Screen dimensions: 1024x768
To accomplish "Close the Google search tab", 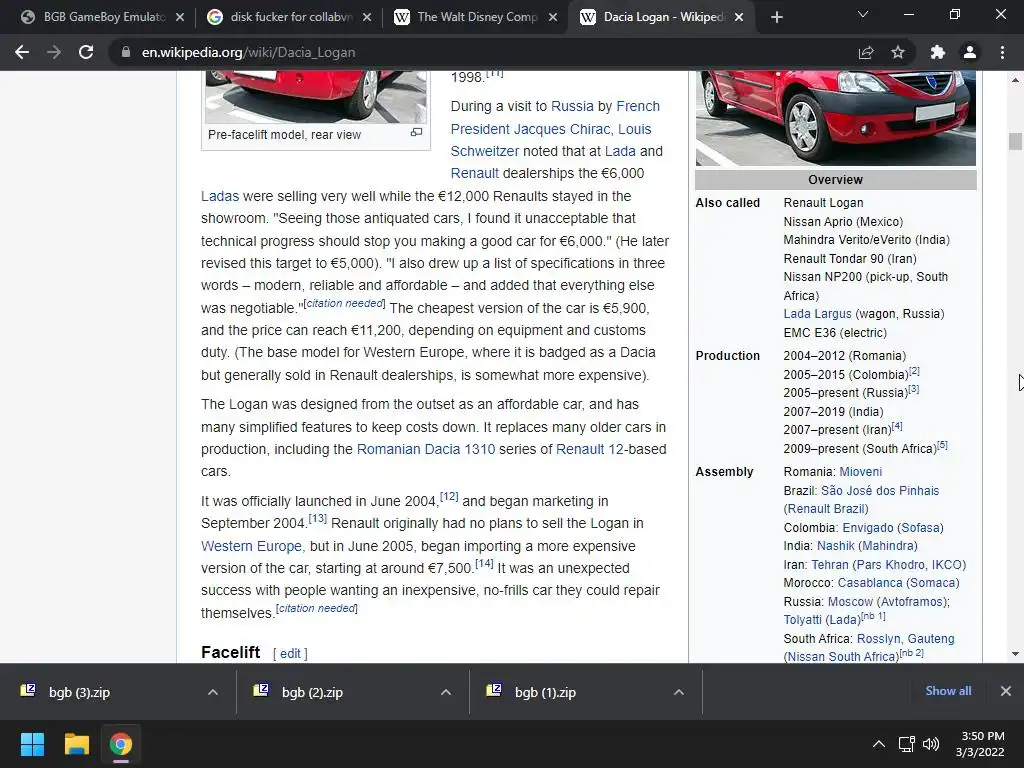I will pyautogui.click(x=367, y=18).
